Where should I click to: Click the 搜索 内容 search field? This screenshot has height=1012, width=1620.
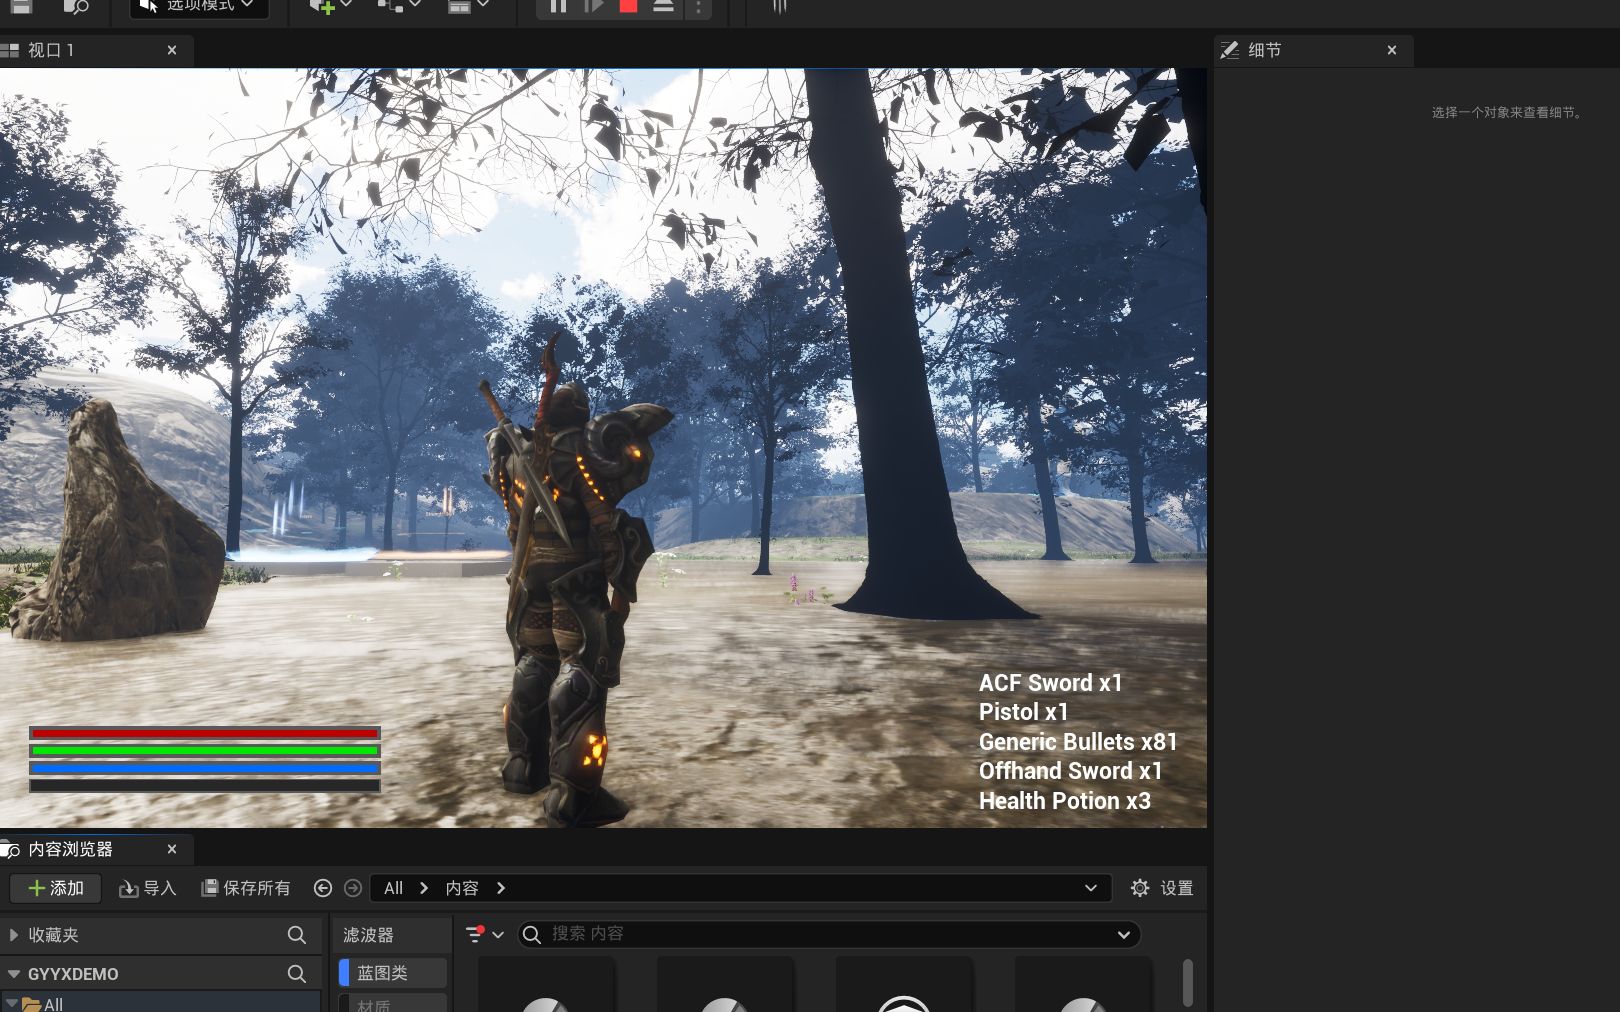pos(820,934)
